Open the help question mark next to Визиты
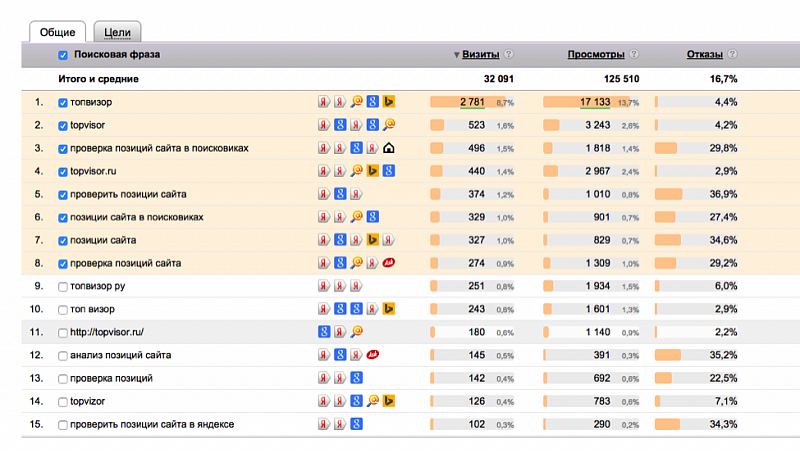This screenshot has width=800, height=453. pos(509,54)
